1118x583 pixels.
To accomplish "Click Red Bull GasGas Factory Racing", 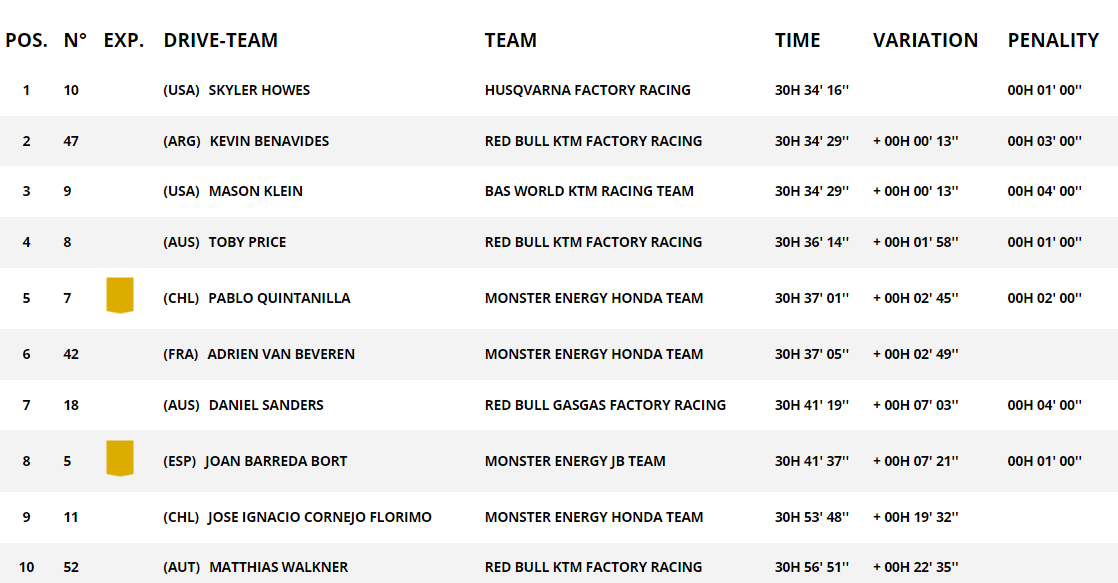I will [605, 406].
